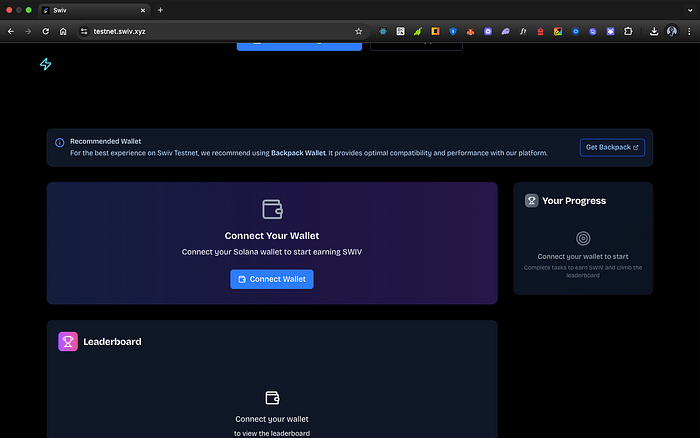Click the Swiv lightning bolt logo

point(46,64)
